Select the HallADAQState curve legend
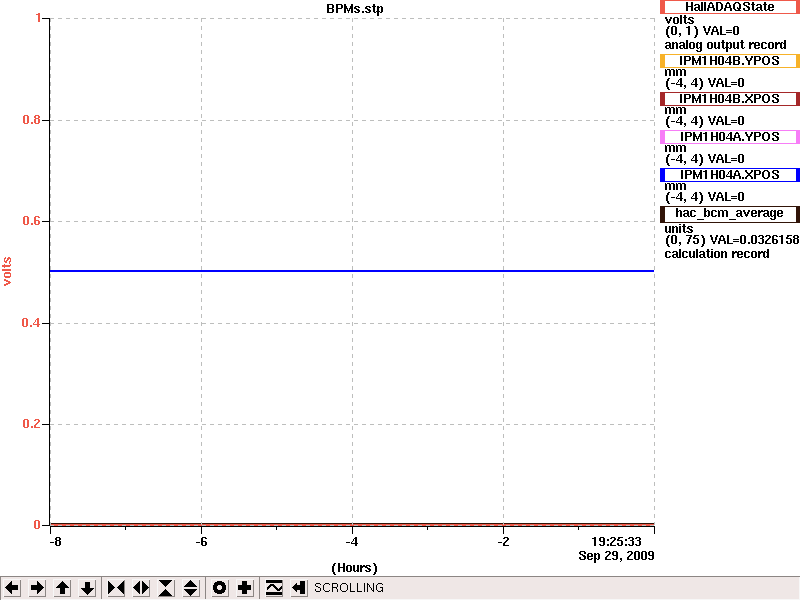800x600 pixels. coord(730,7)
